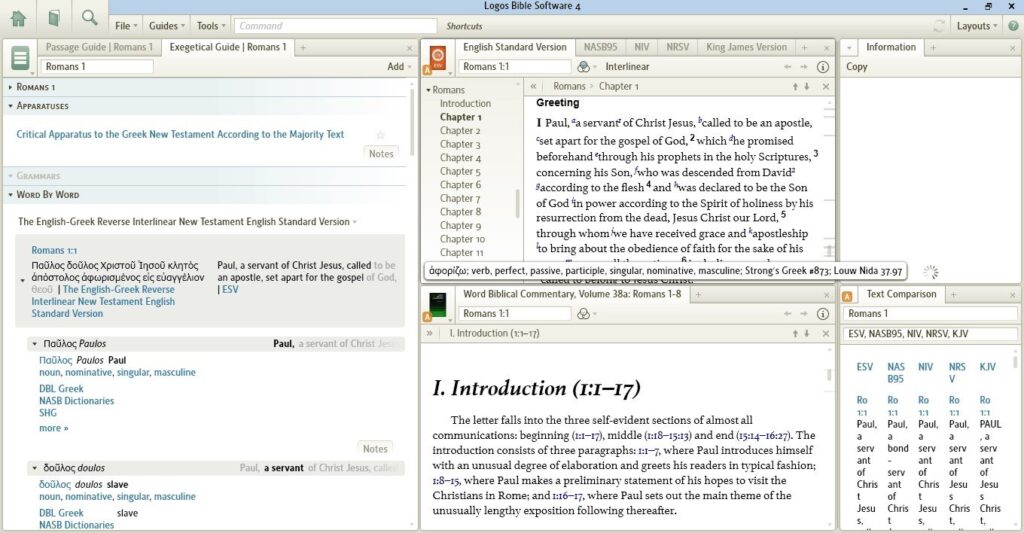Collapse ESV contents sidebar with double chevron
1024x533 pixels.
pos(534,86)
